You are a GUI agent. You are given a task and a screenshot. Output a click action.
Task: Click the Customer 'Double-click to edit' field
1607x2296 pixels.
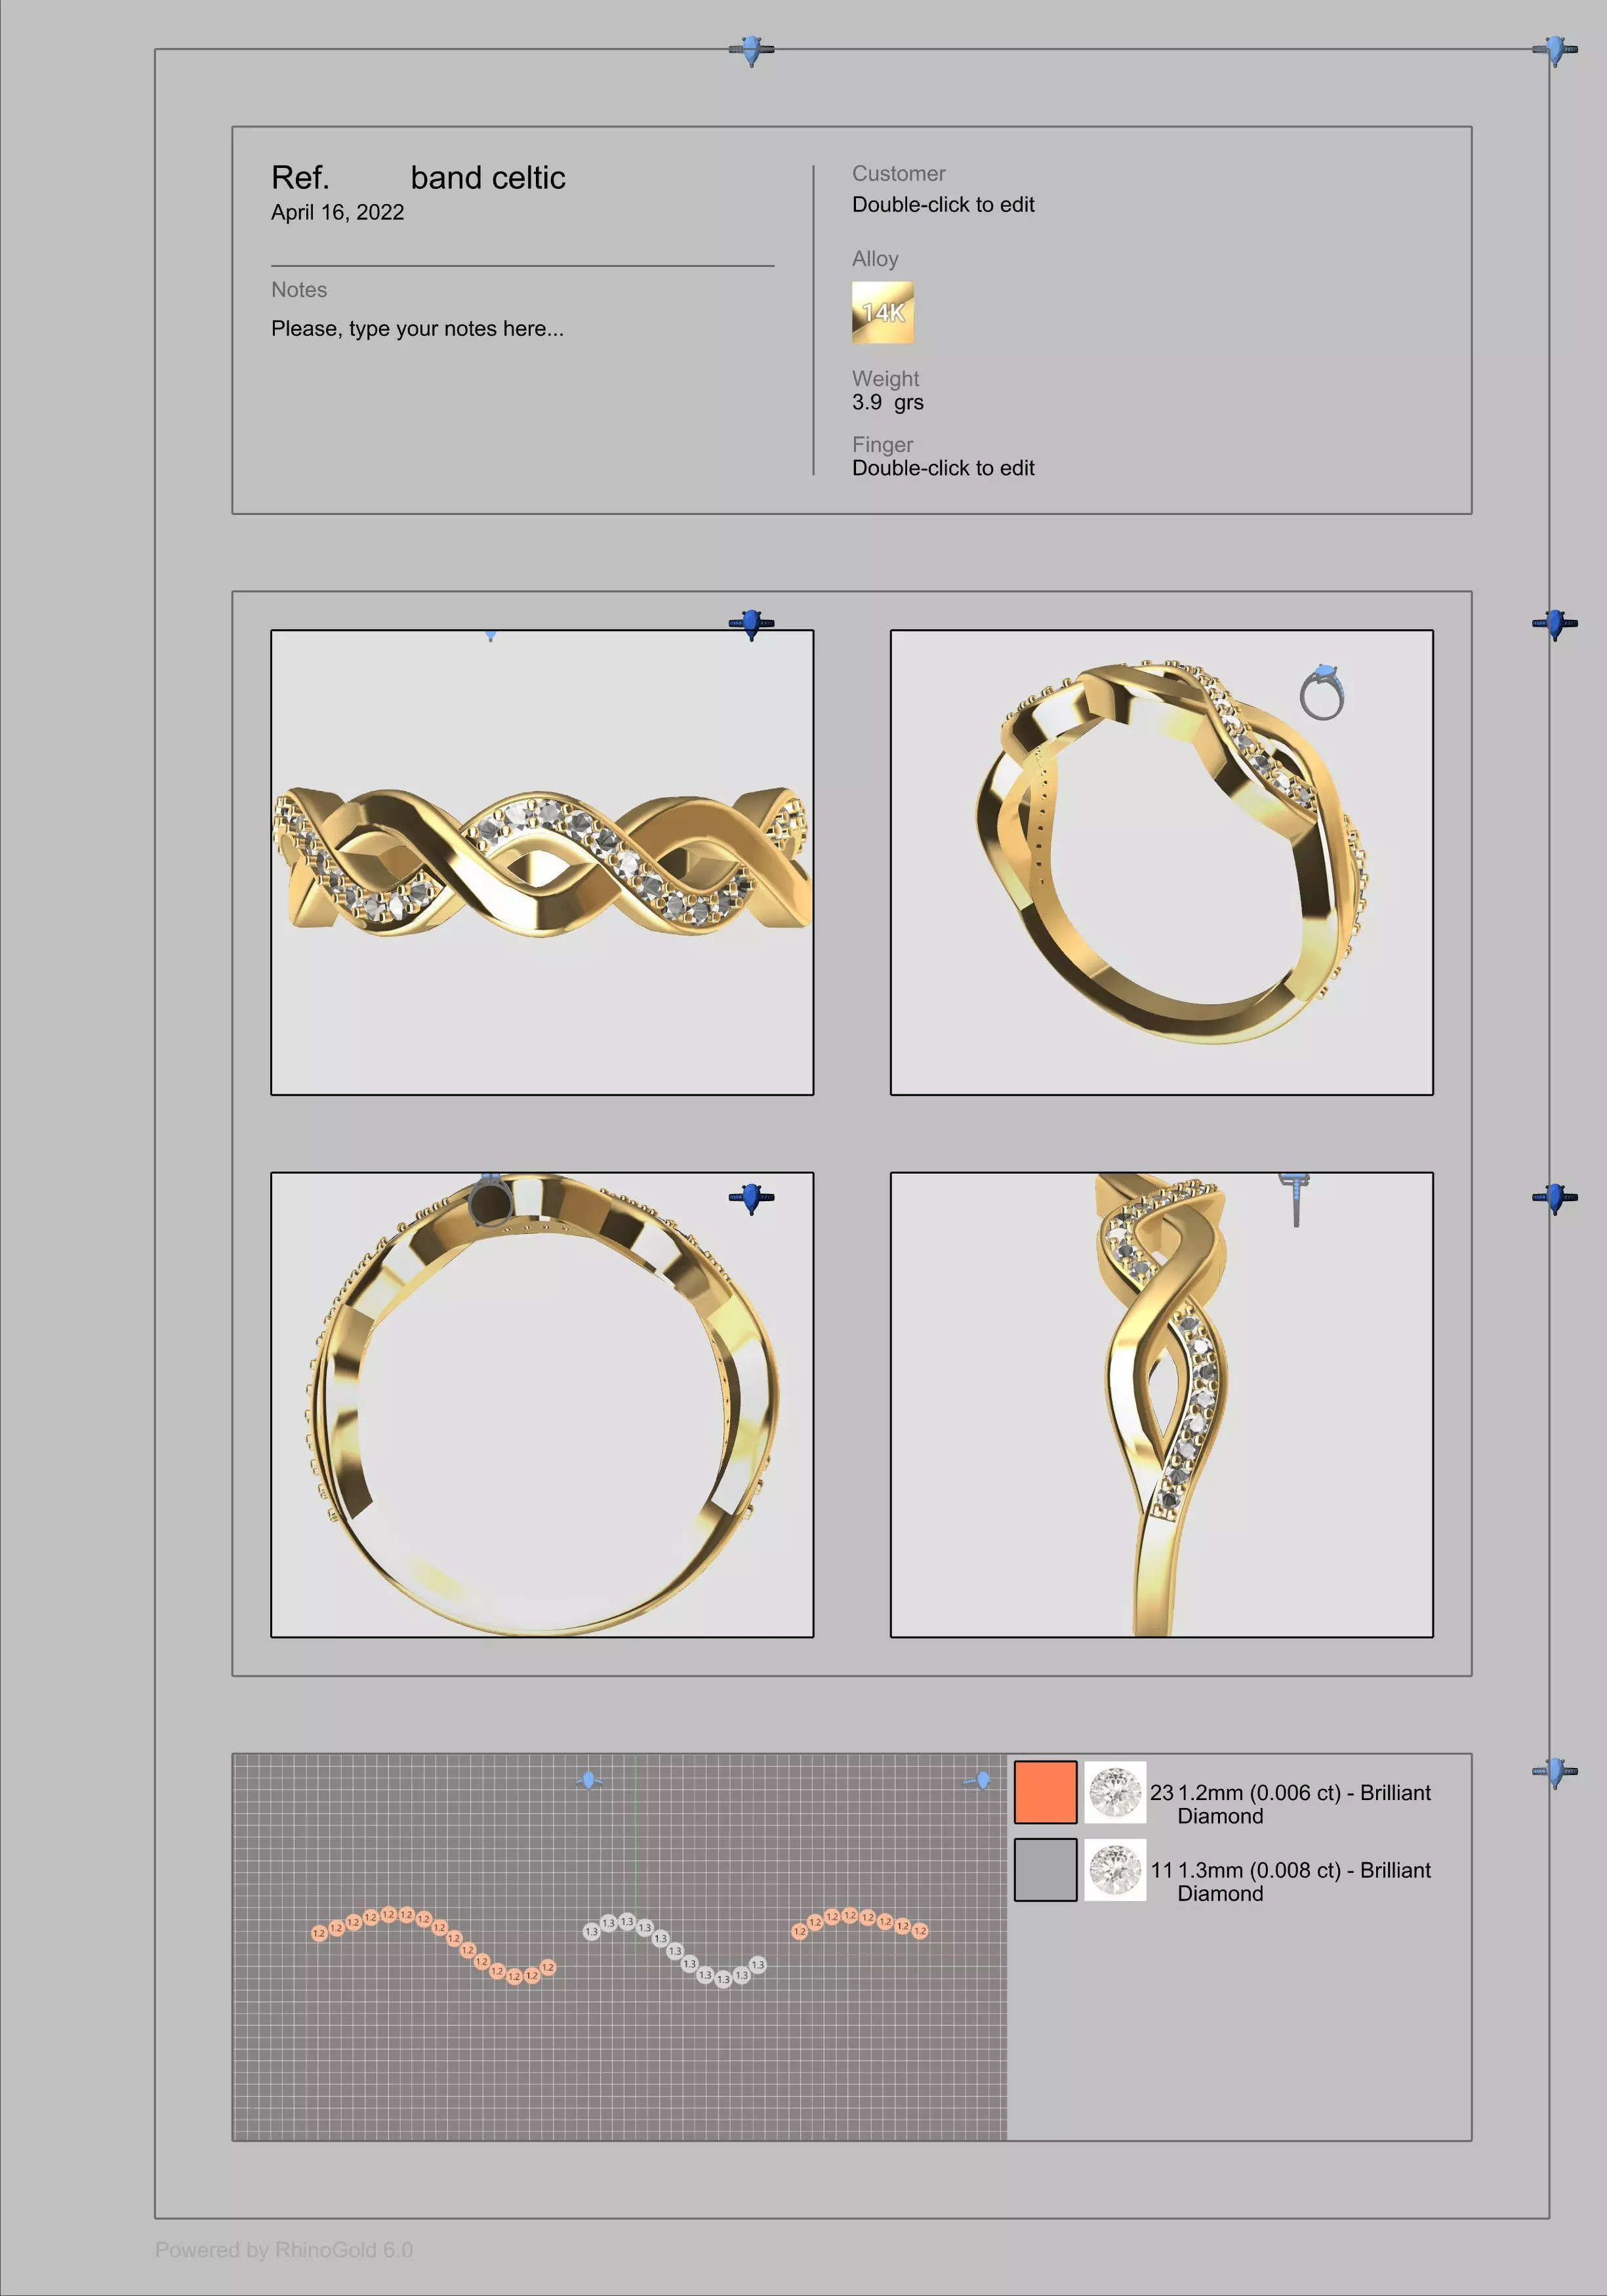point(943,204)
